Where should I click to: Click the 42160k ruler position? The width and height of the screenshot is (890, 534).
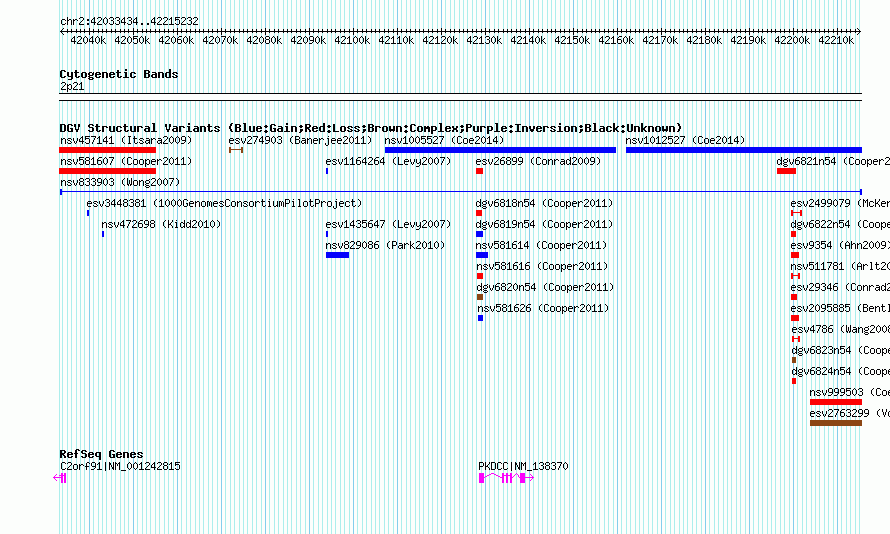click(x=616, y=40)
